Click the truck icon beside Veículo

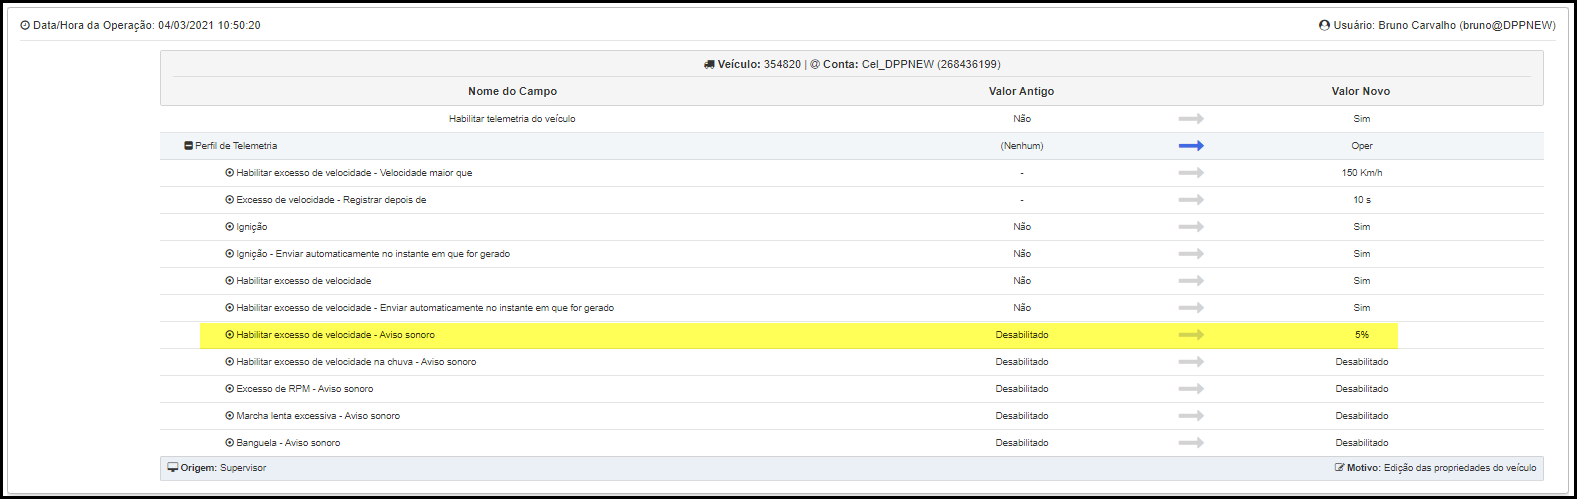pos(709,64)
